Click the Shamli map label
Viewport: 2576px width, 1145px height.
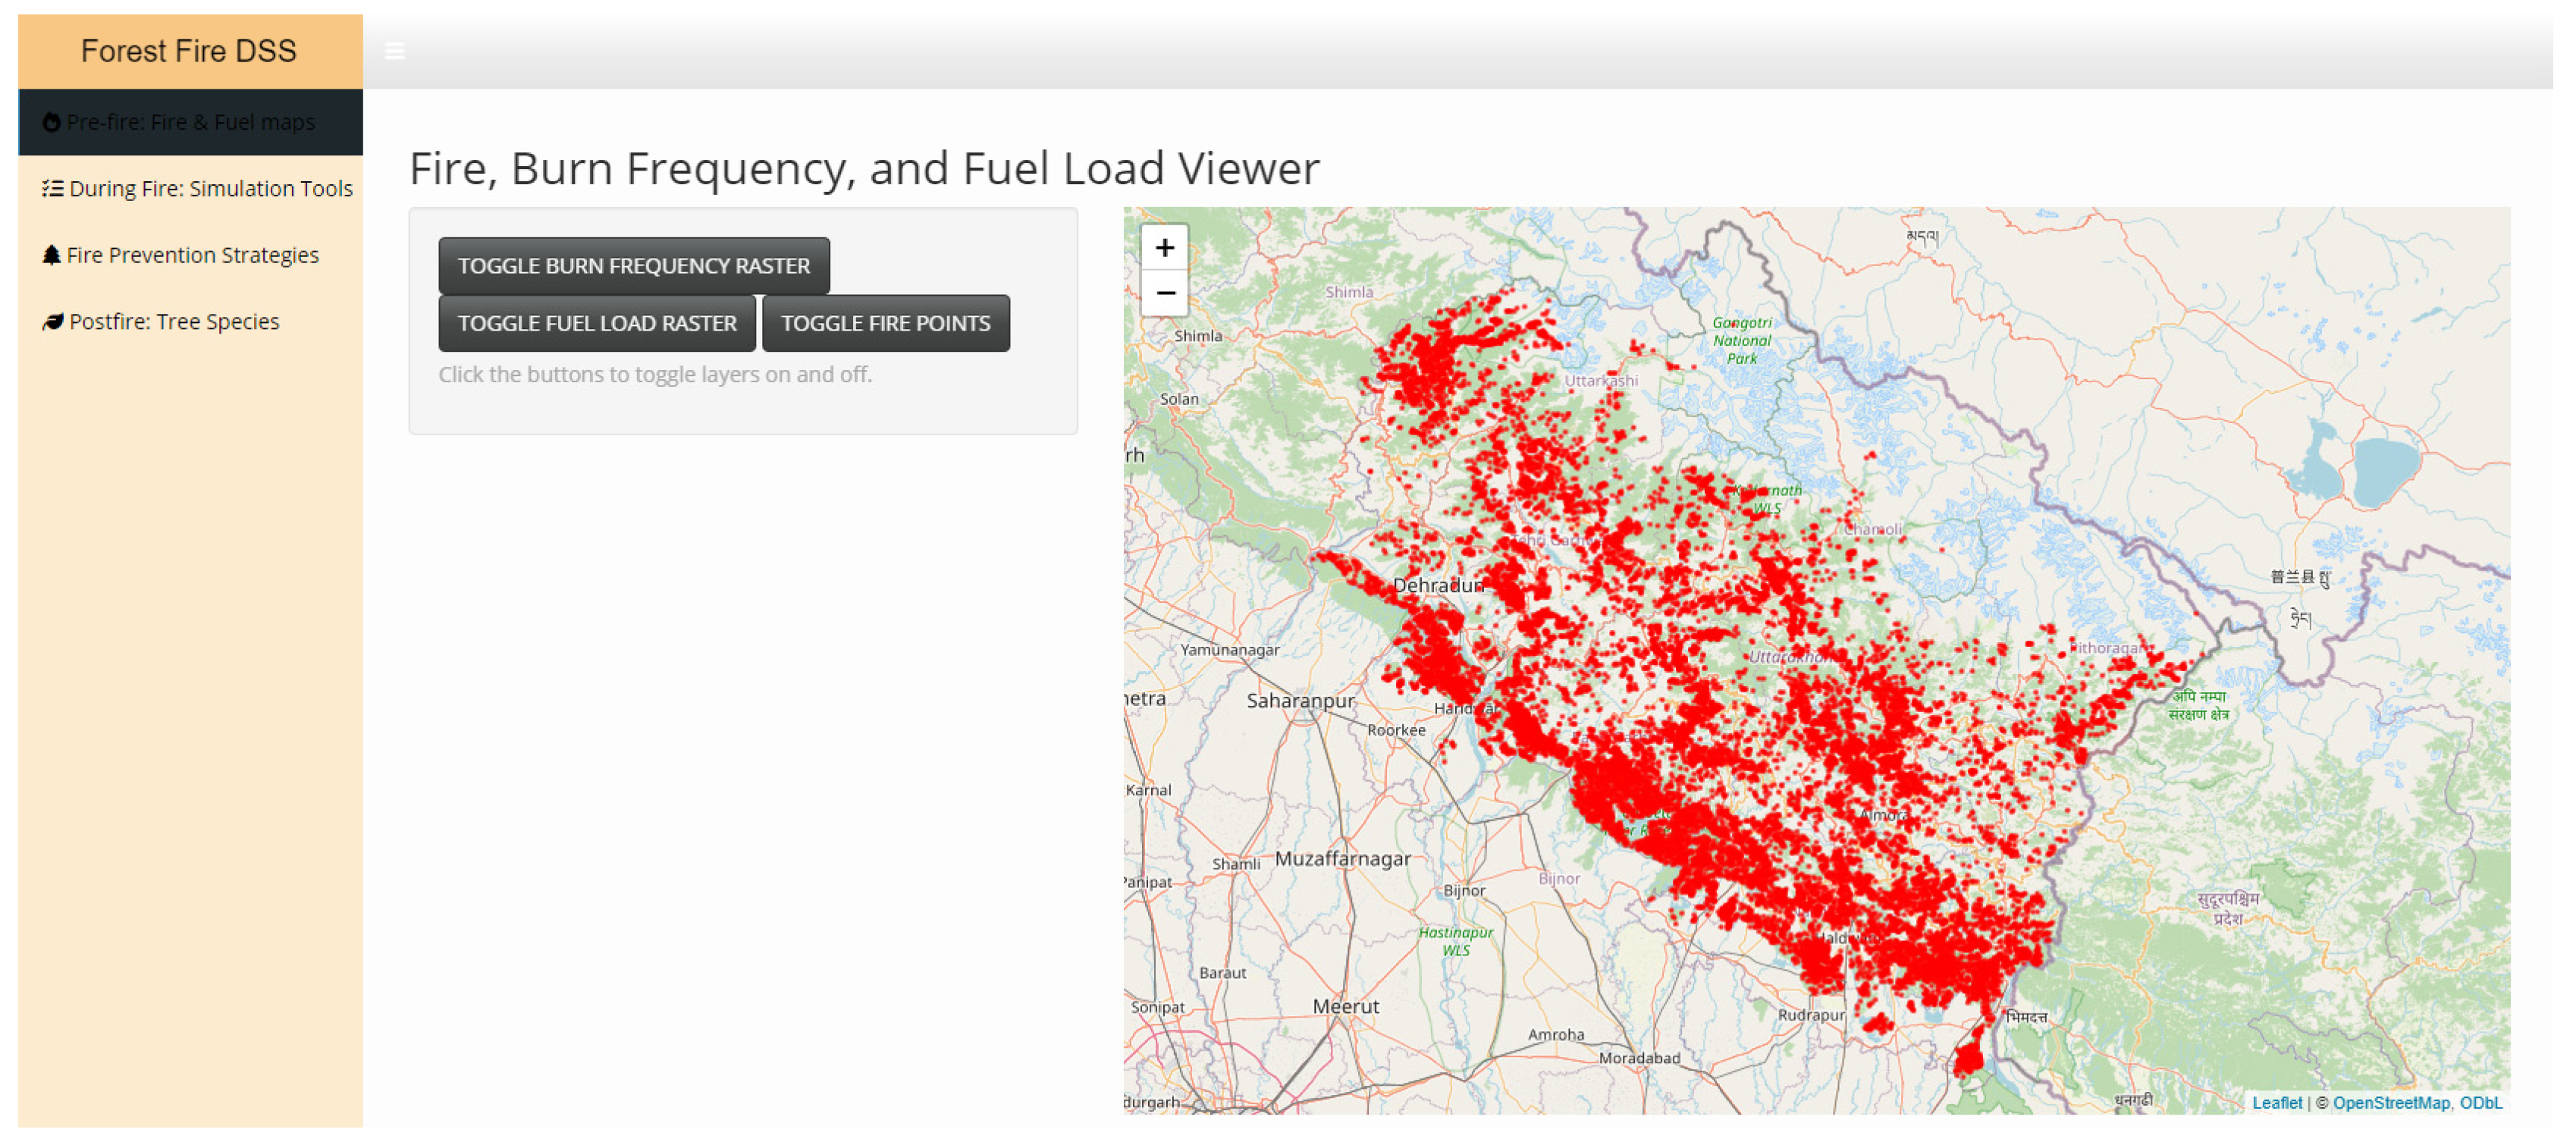[x=1236, y=864]
